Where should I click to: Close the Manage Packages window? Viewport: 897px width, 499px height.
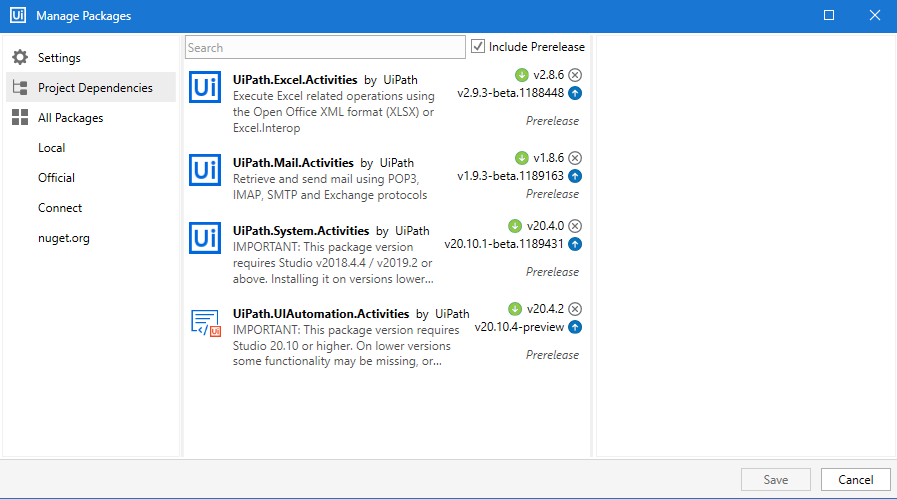point(875,15)
